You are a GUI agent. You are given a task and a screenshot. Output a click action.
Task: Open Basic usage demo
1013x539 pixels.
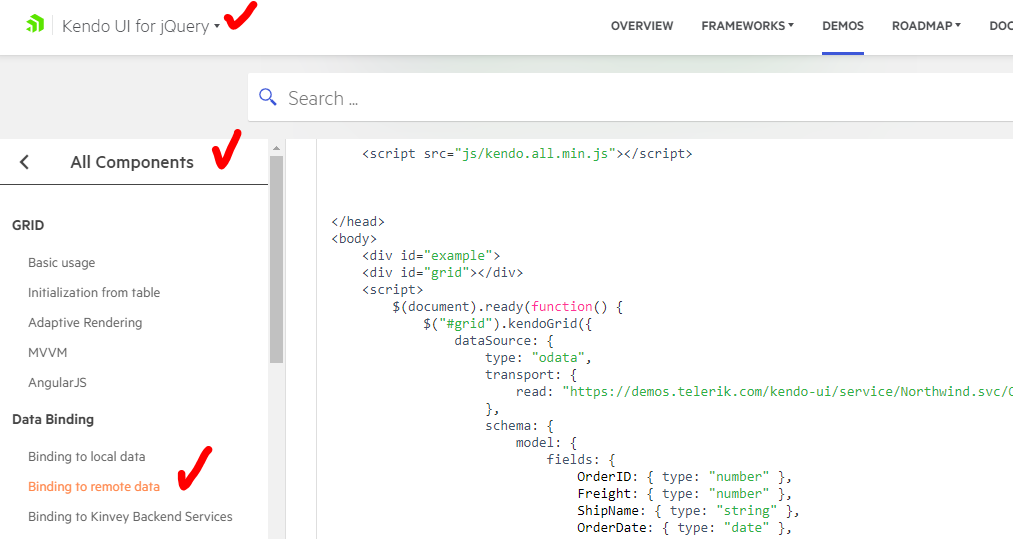tap(61, 263)
